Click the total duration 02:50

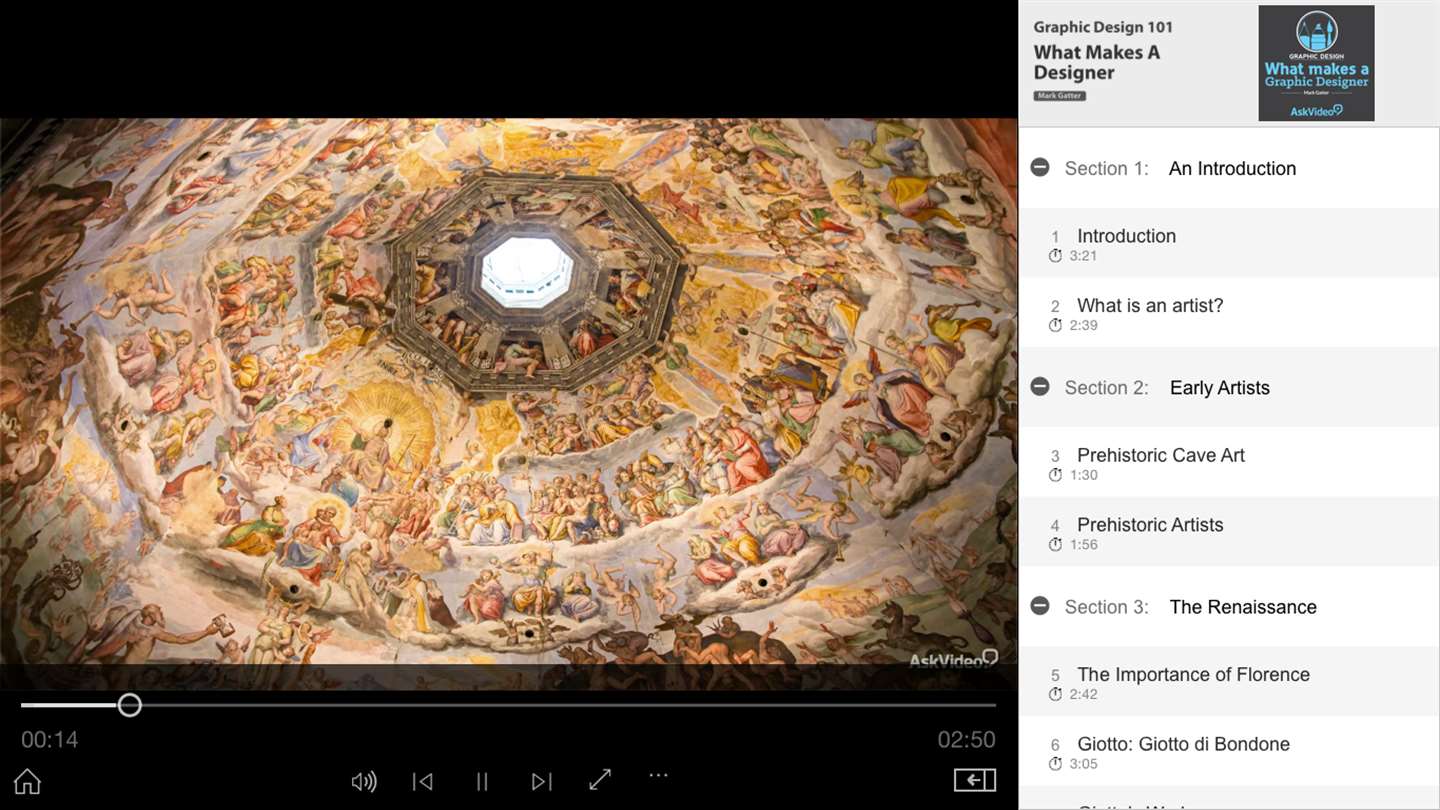click(966, 740)
